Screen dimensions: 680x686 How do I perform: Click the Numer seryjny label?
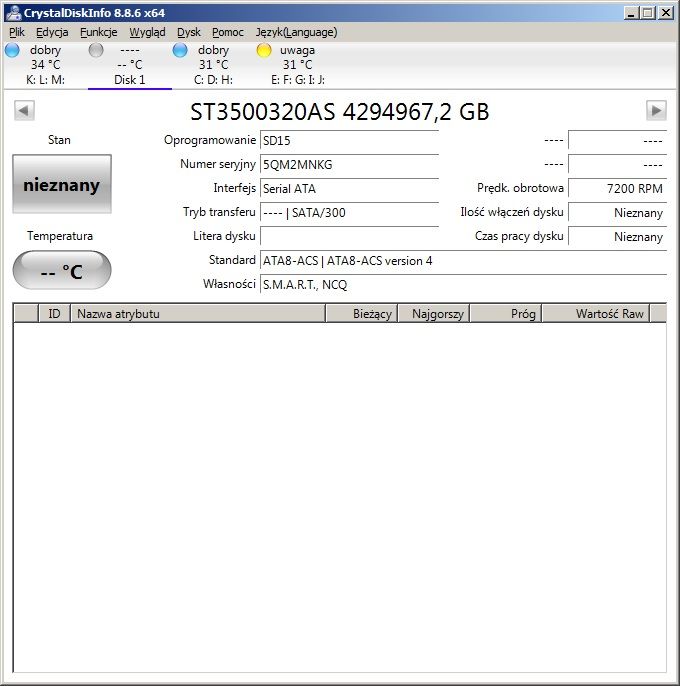218,164
